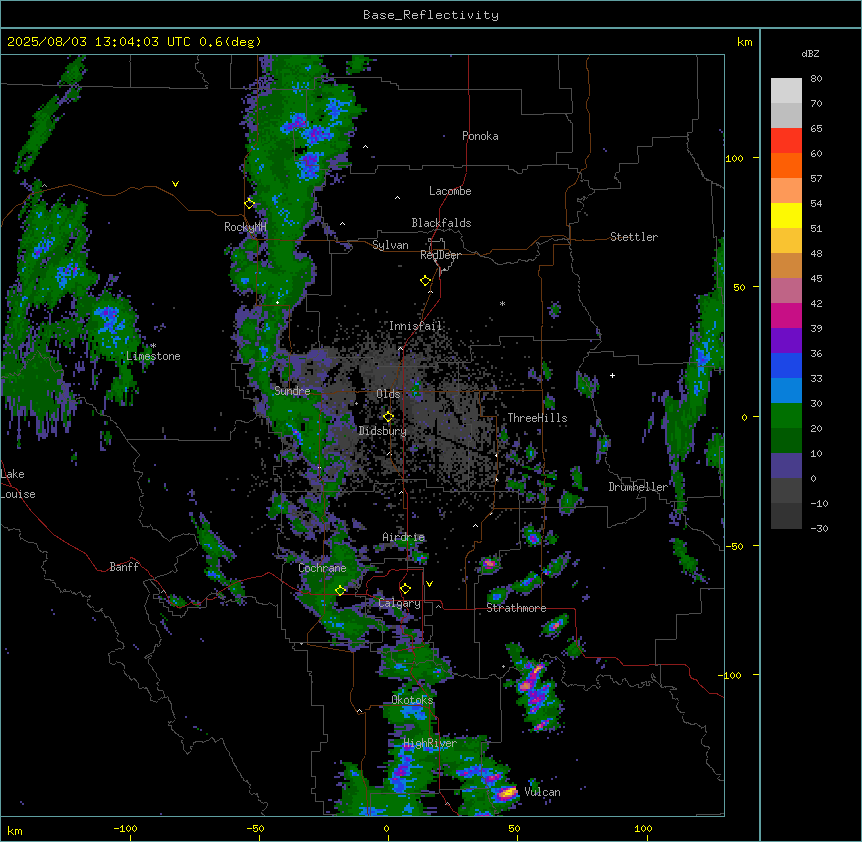Click the Lake Louise label at left edge
The height and width of the screenshot is (842, 862).
pyautogui.click(x=18, y=484)
